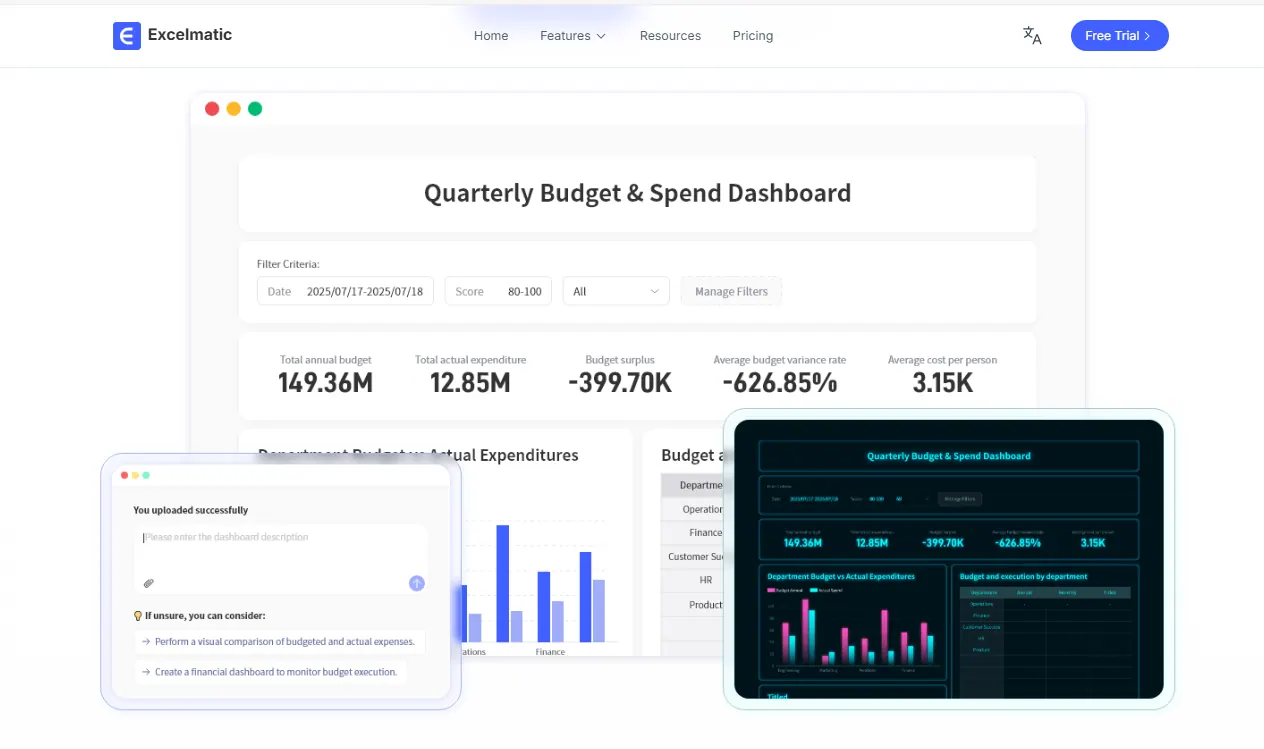Open the Date range filter 2025/07/17-2025/07/18

pyautogui.click(x=345, y=291)
